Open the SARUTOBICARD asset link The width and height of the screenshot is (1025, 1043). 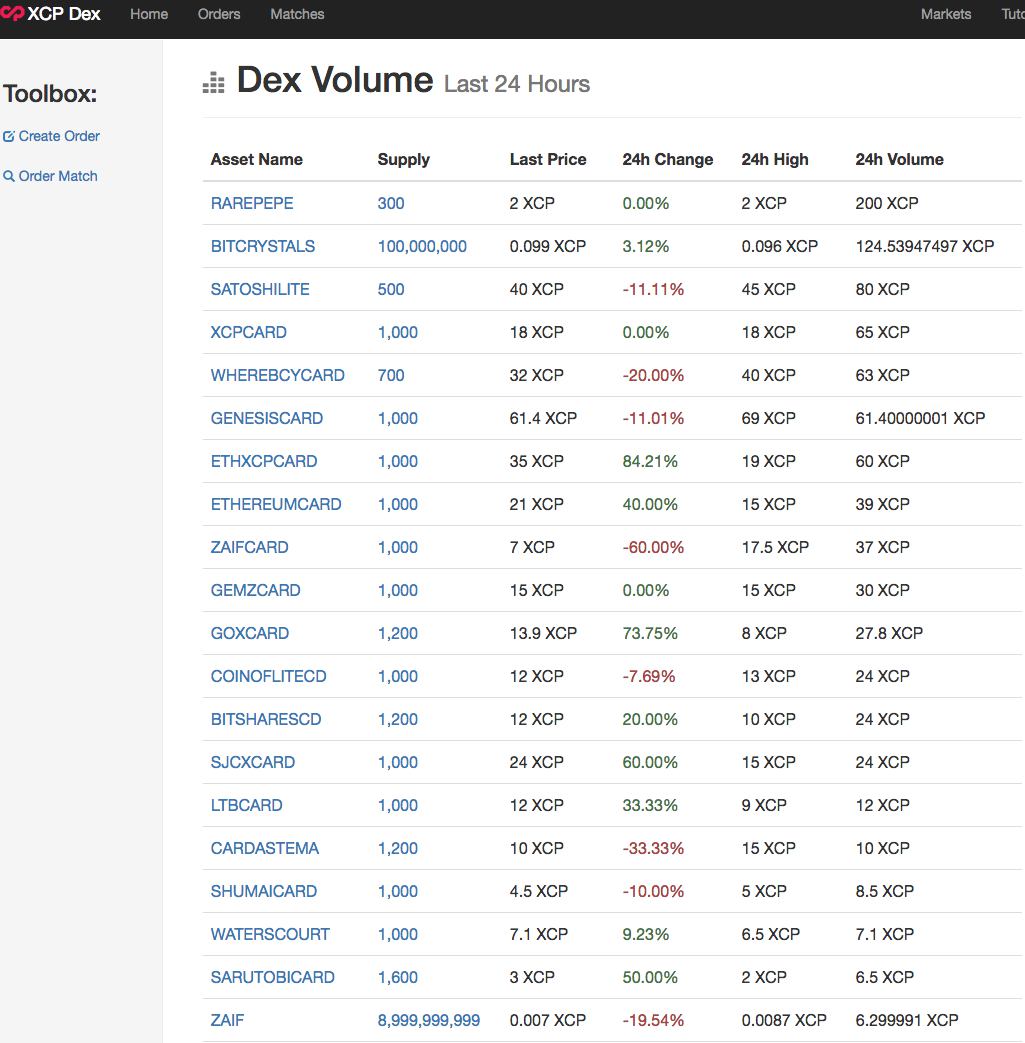click(273, 978)
